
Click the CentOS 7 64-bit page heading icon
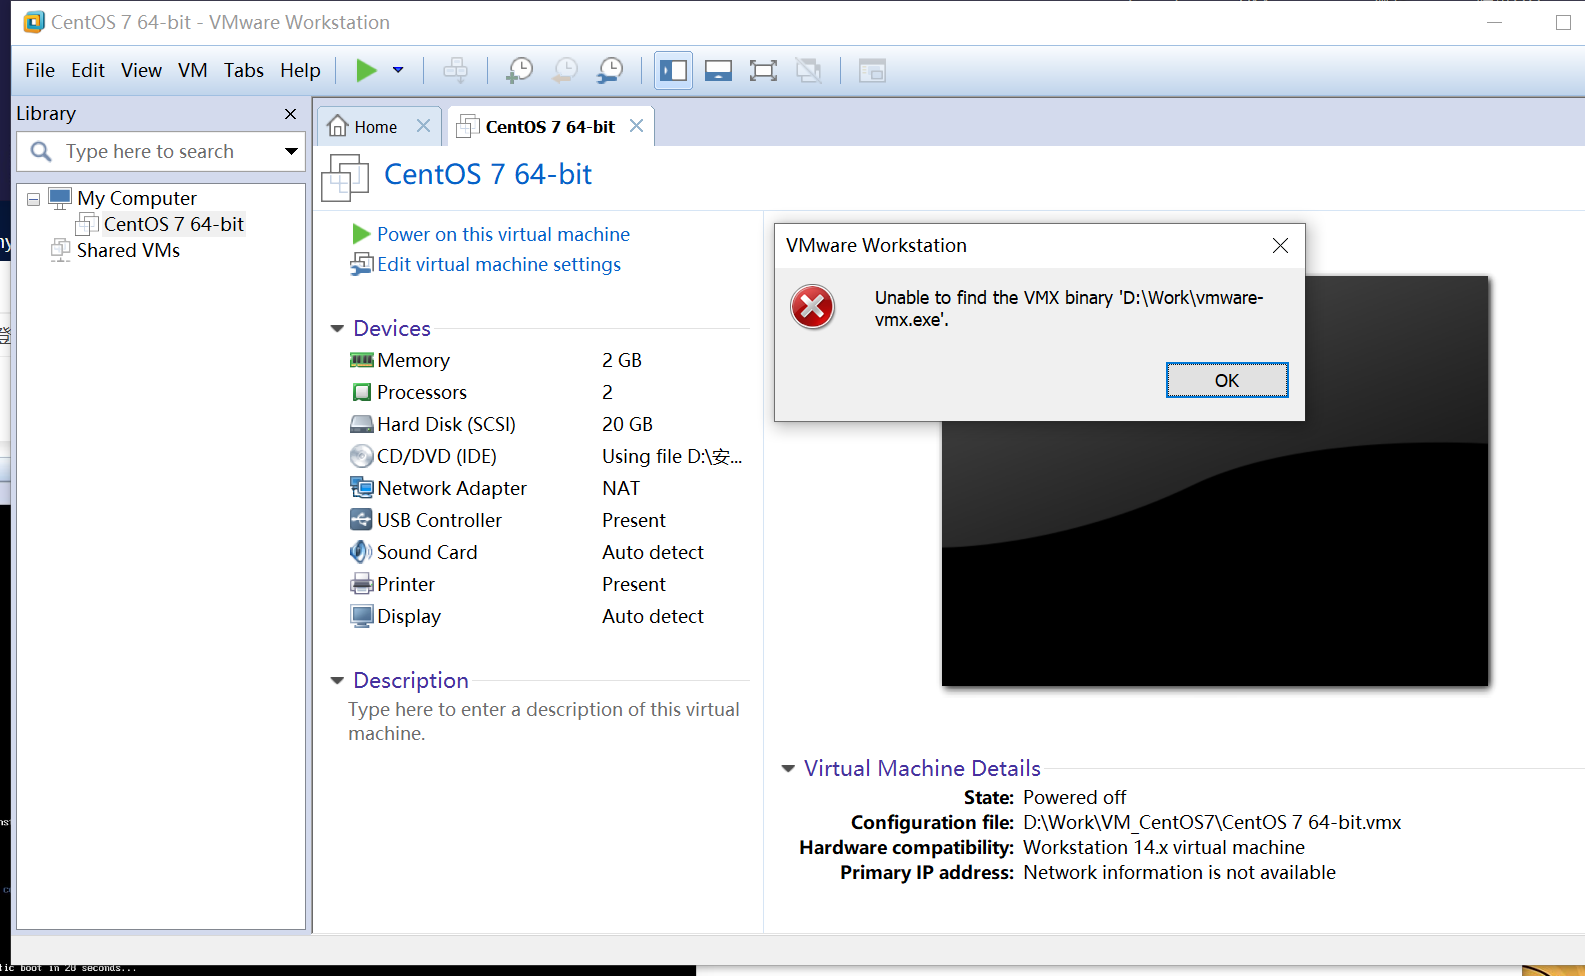click(345, 178)
